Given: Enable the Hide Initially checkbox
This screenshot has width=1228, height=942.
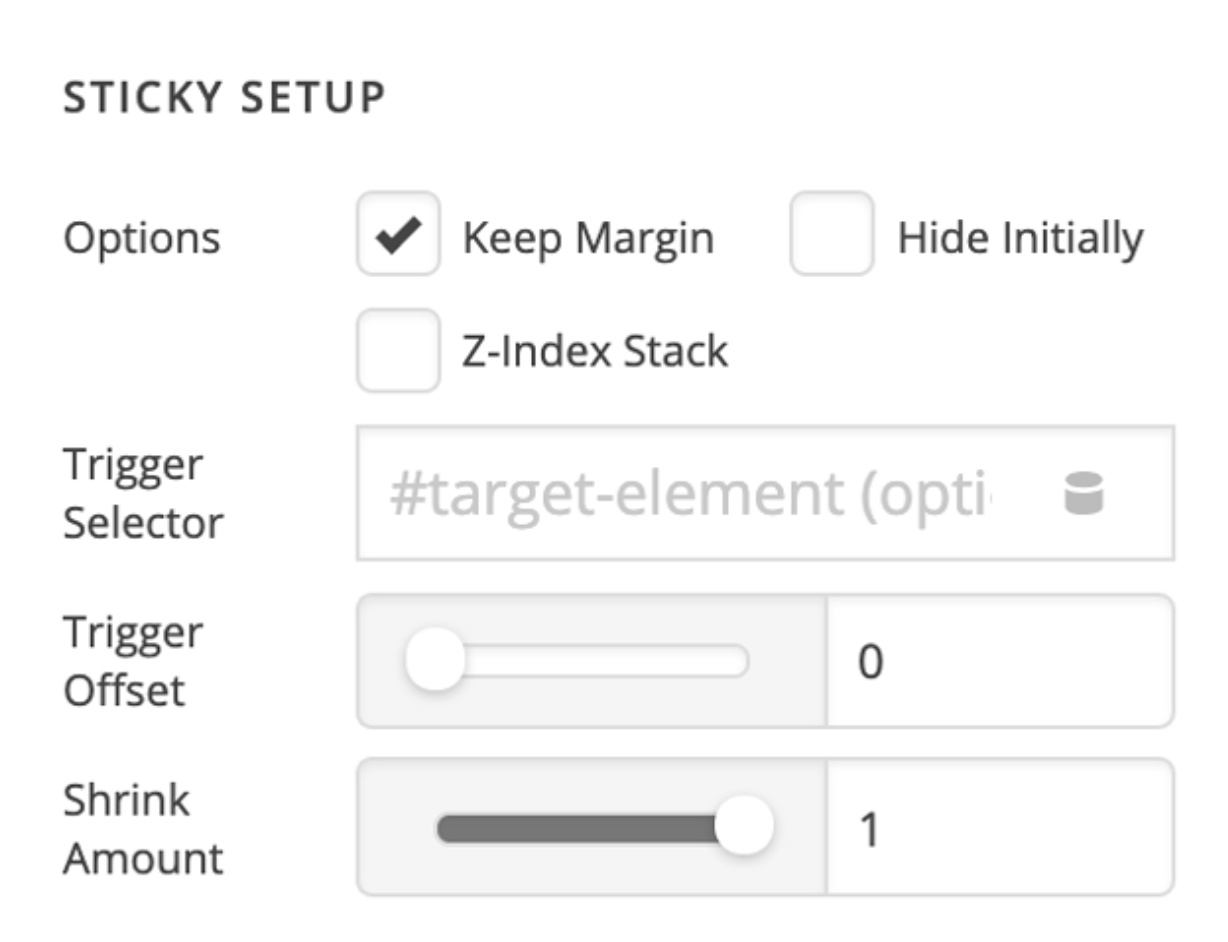Looking at the screenshot, I should pos(831,234).
